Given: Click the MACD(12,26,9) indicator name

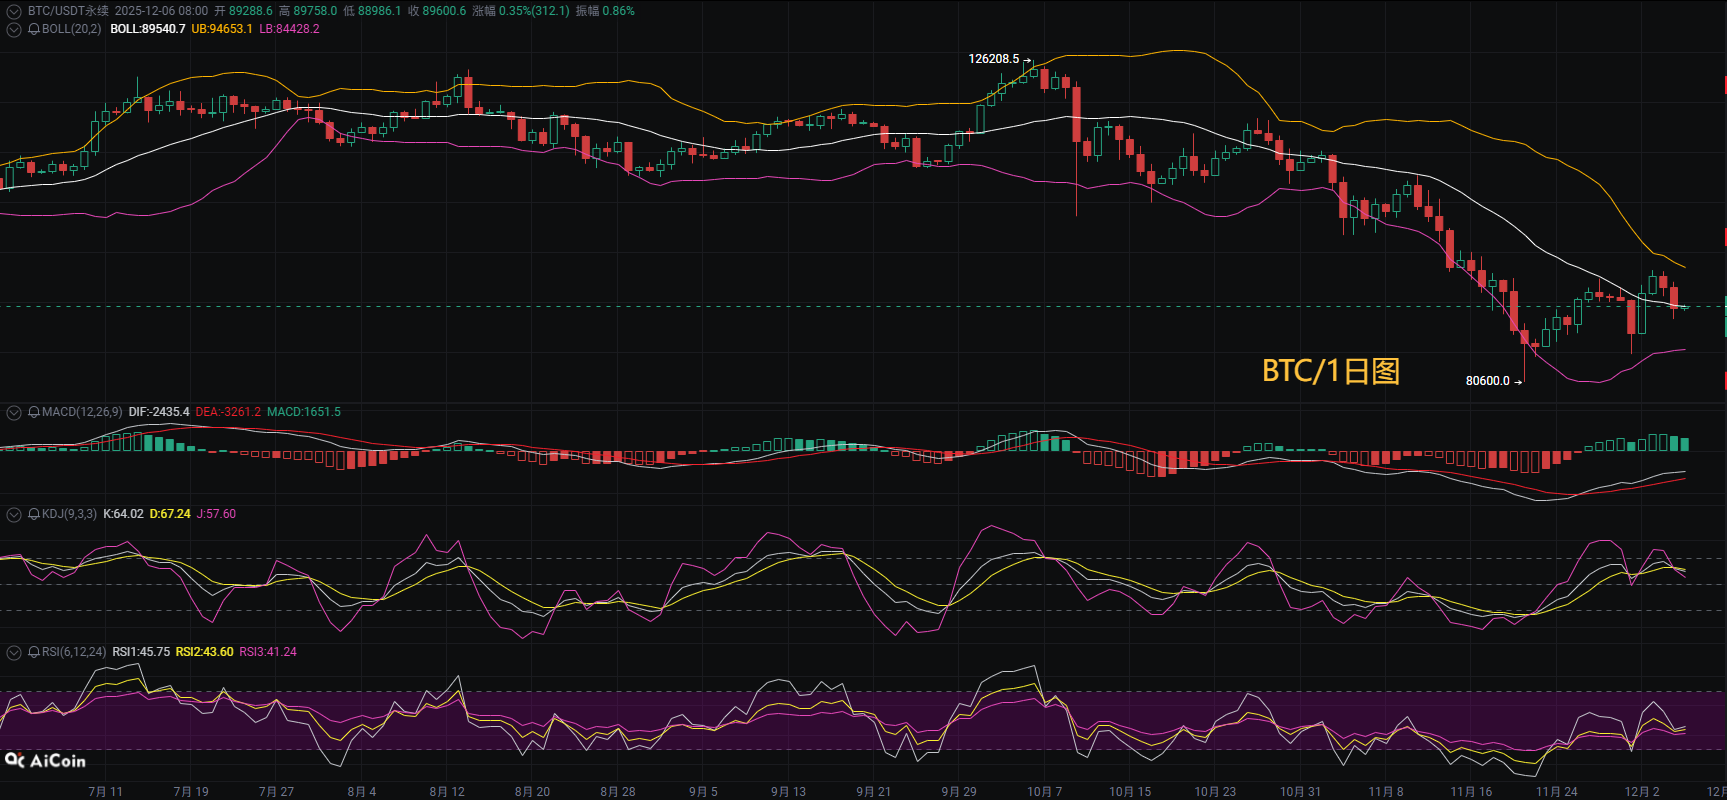Looking at the screenshot, I should point(82,412).
